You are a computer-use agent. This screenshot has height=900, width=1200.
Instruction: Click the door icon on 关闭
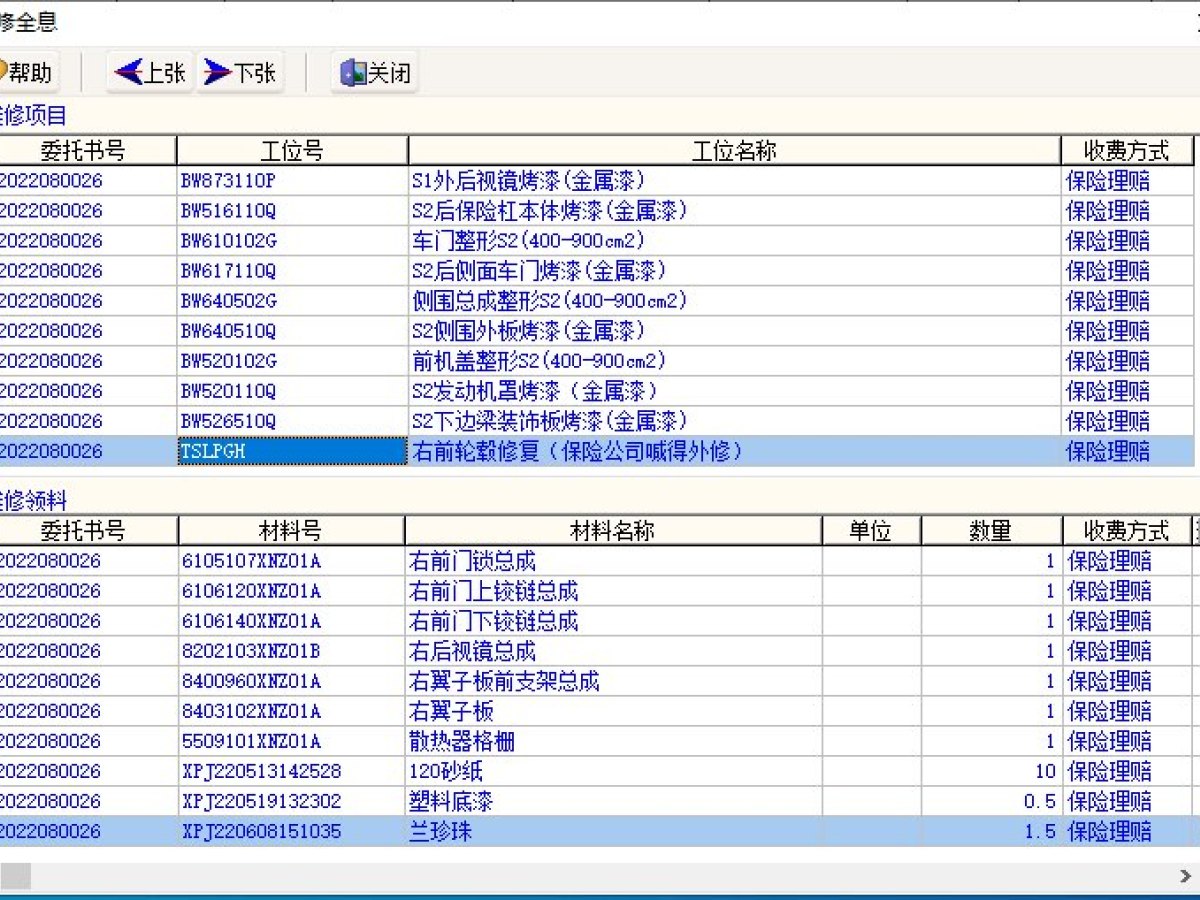coord(352,73)
